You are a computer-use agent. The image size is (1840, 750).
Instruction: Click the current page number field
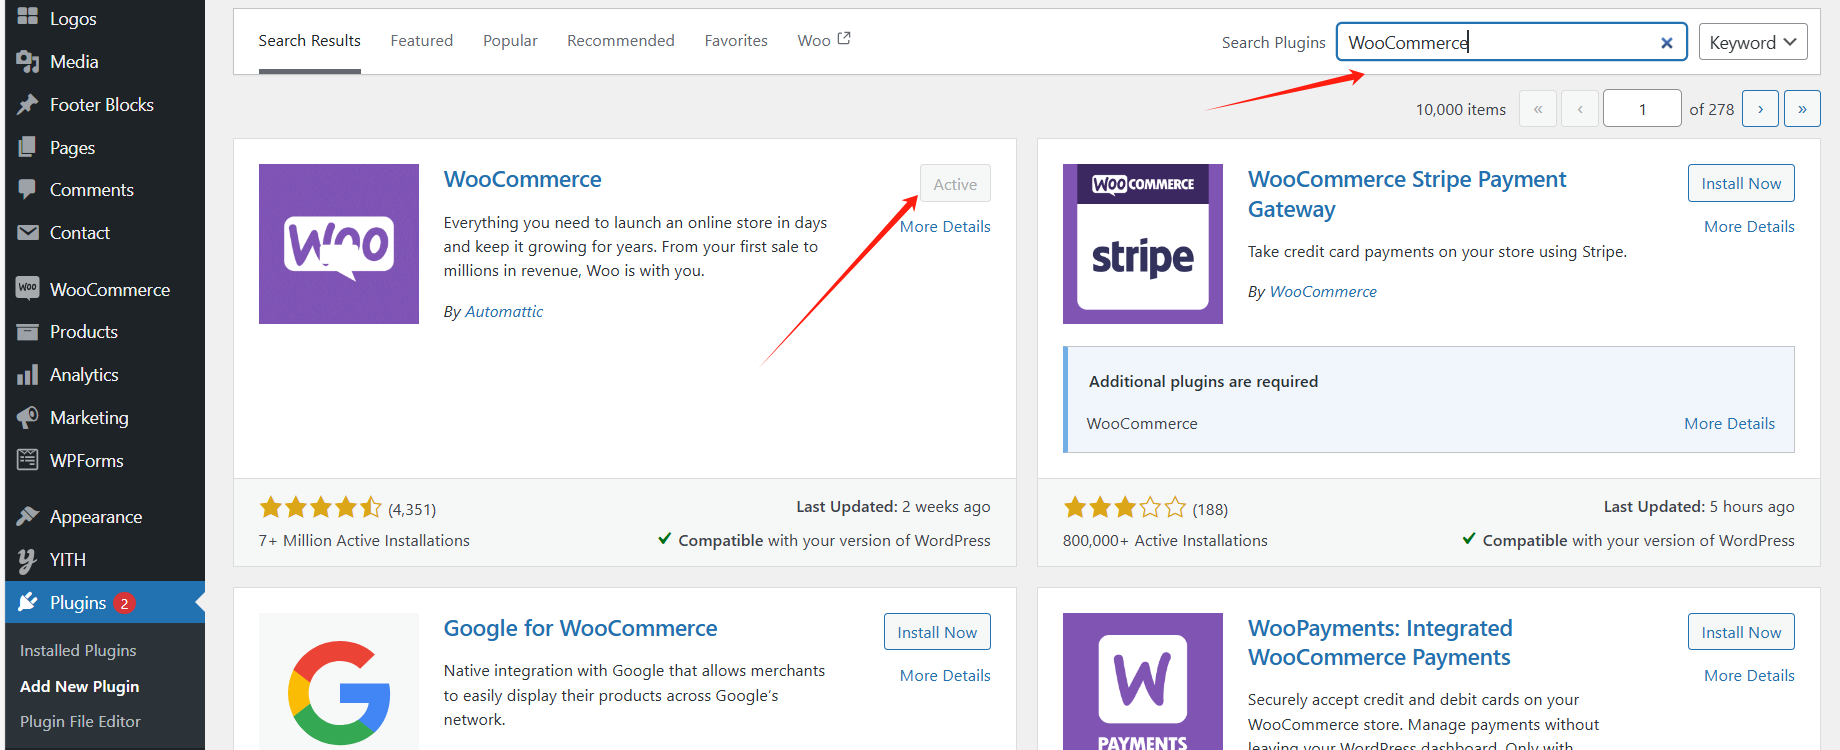[x=1642, y=109]
